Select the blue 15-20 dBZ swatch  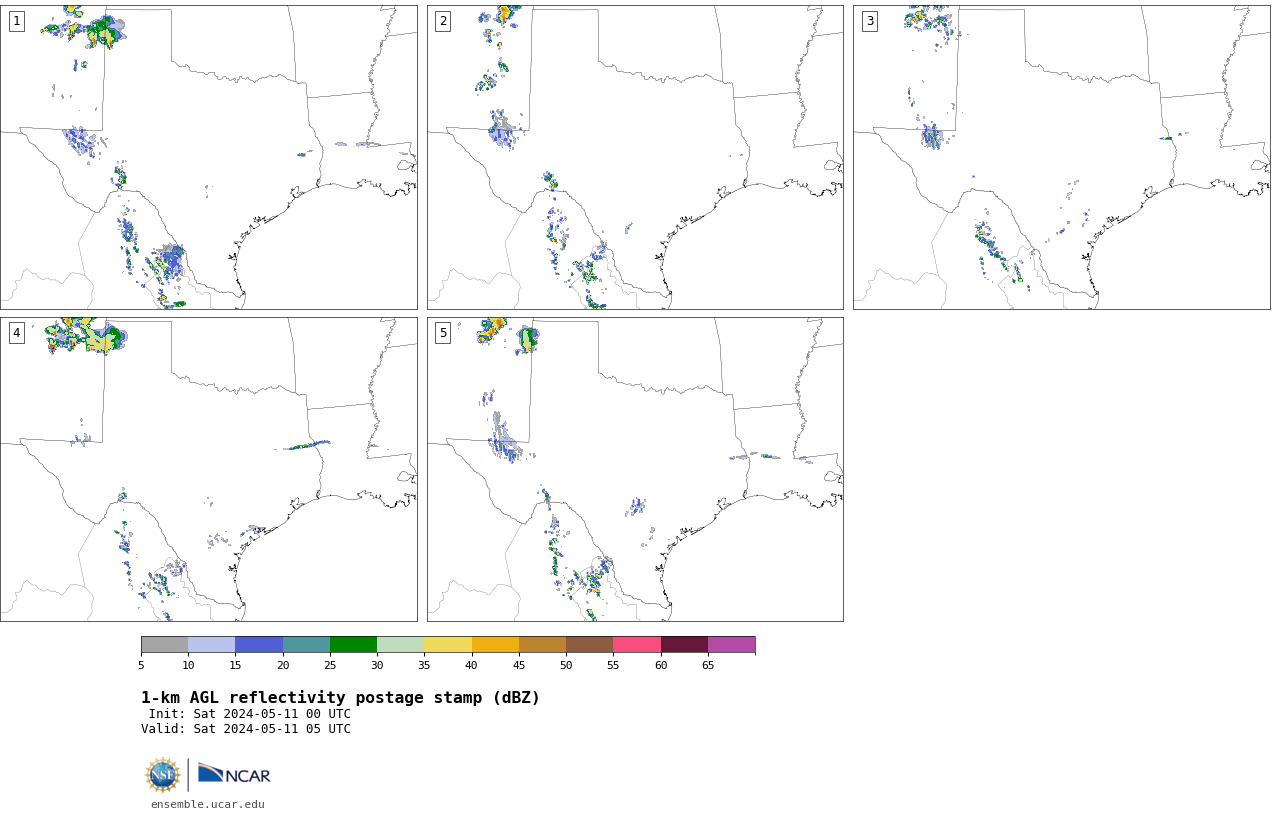click(x=259, y=644)
